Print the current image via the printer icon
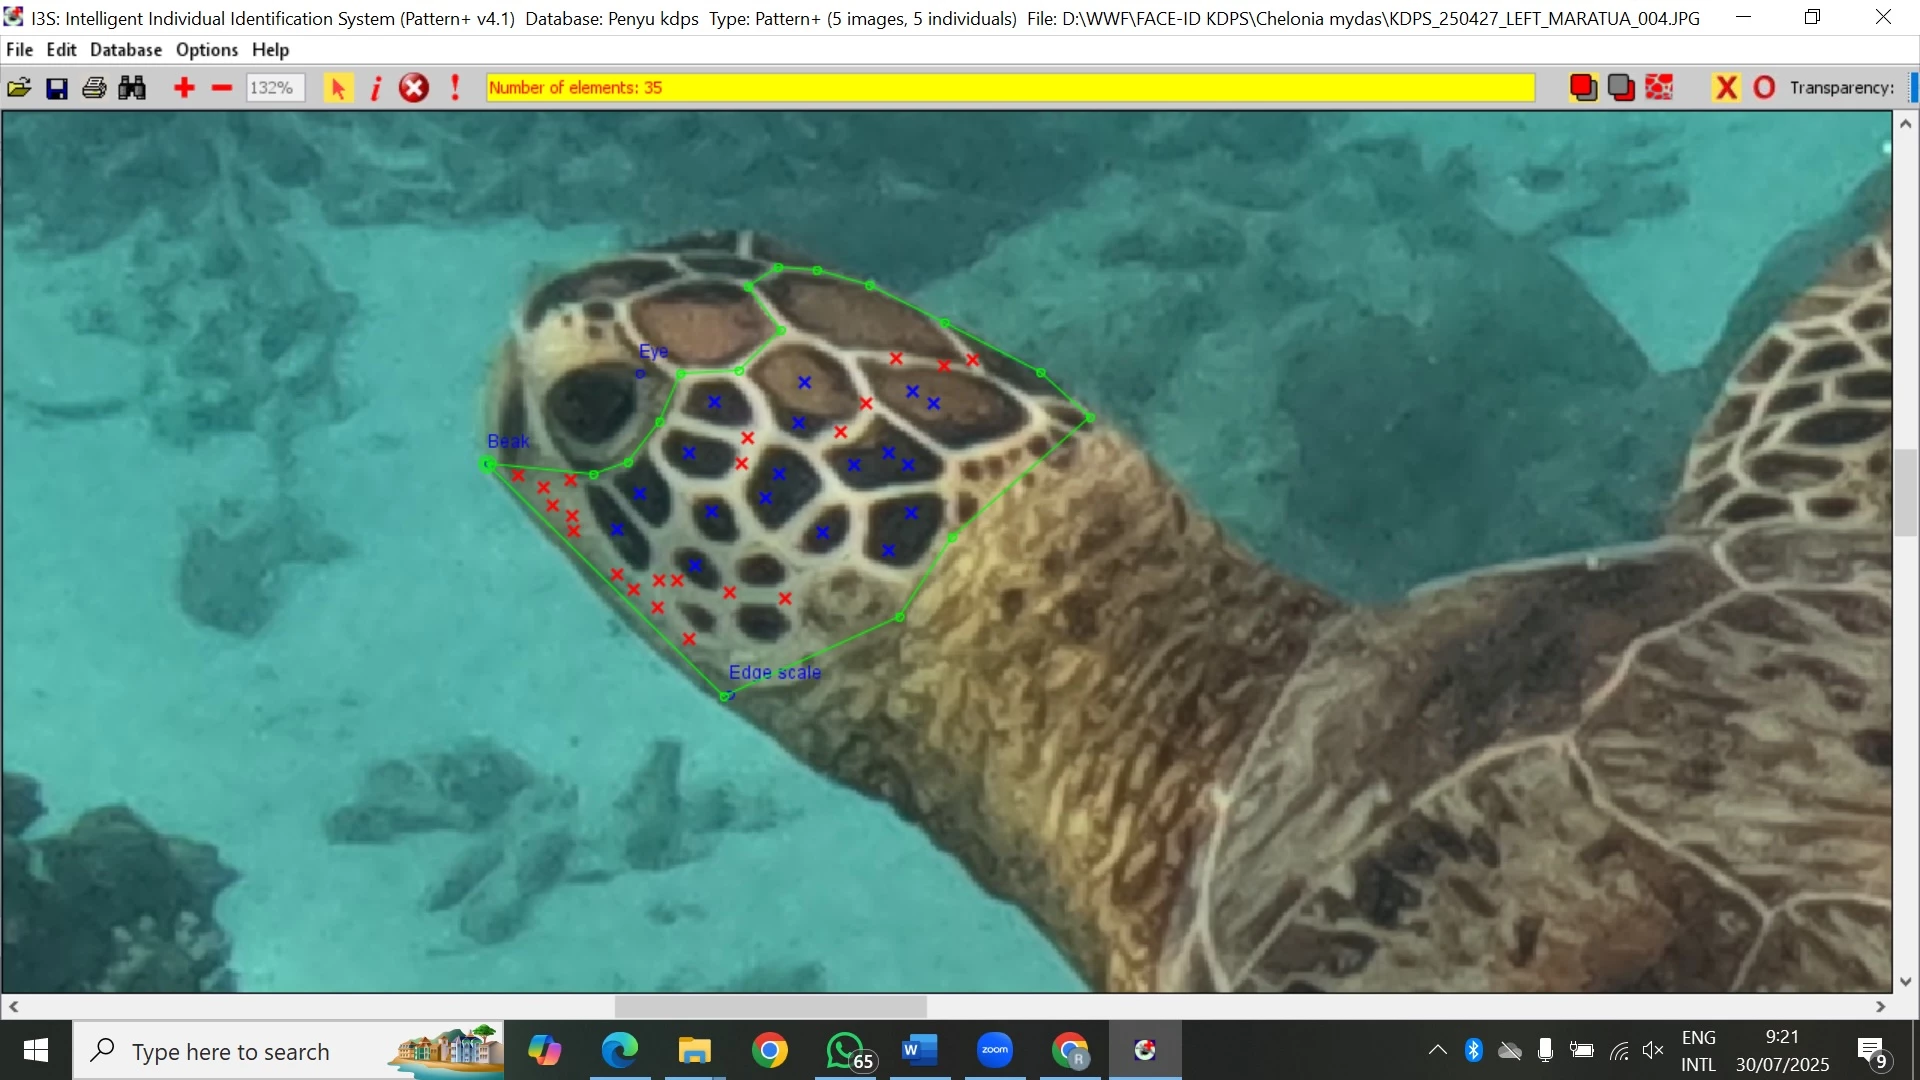Viewport: 1920px width, 1080px height. (93, 87)
